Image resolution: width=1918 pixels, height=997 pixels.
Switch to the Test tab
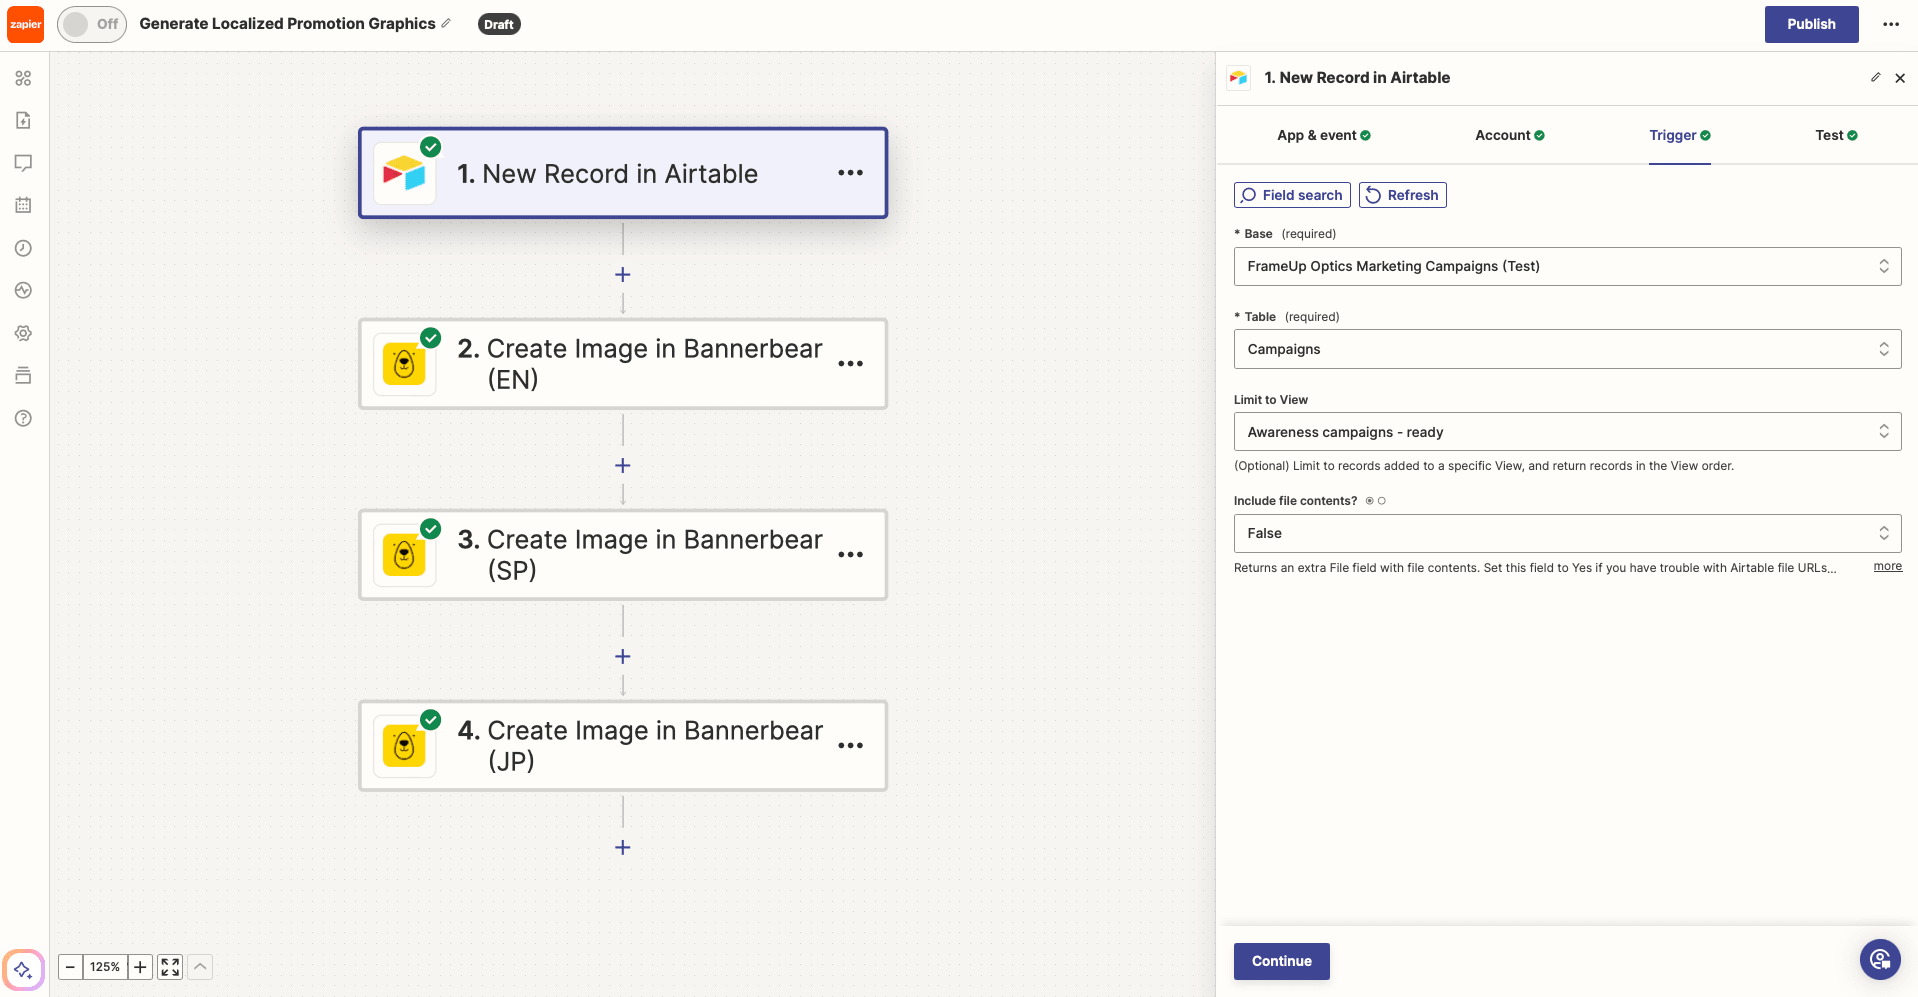tap(1834, 135)
